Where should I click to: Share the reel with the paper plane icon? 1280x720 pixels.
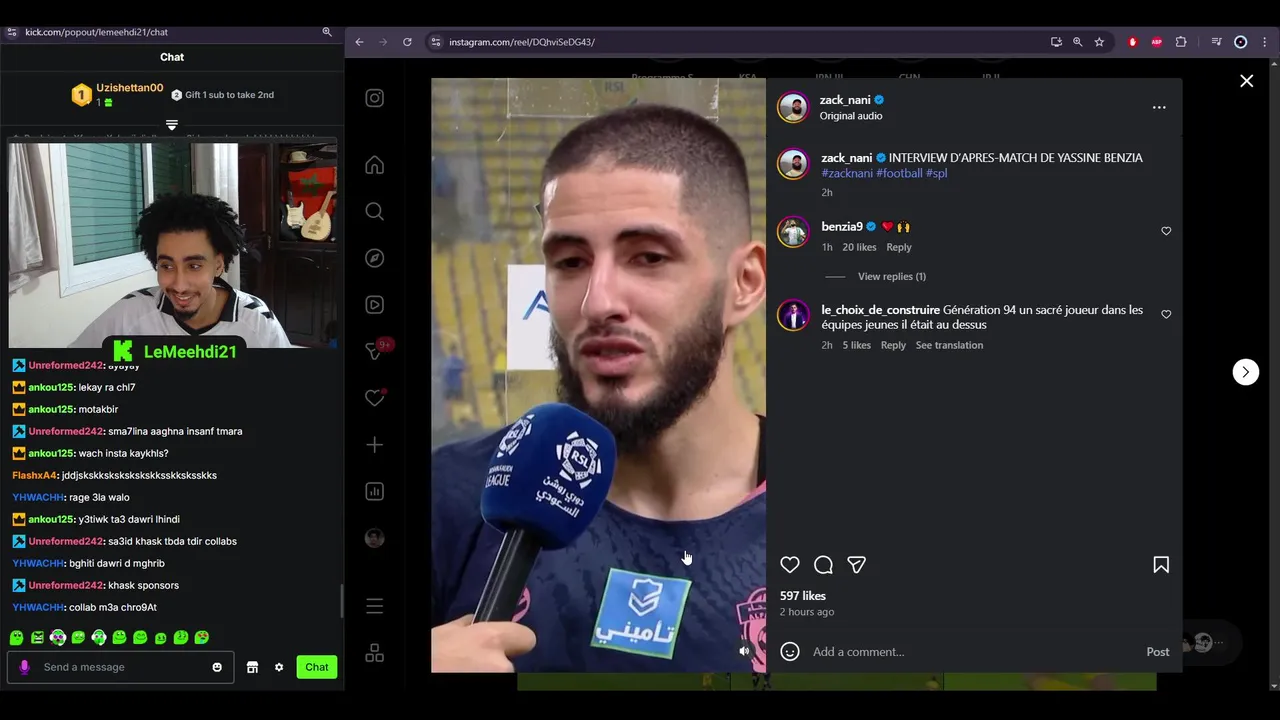point(856,565)
